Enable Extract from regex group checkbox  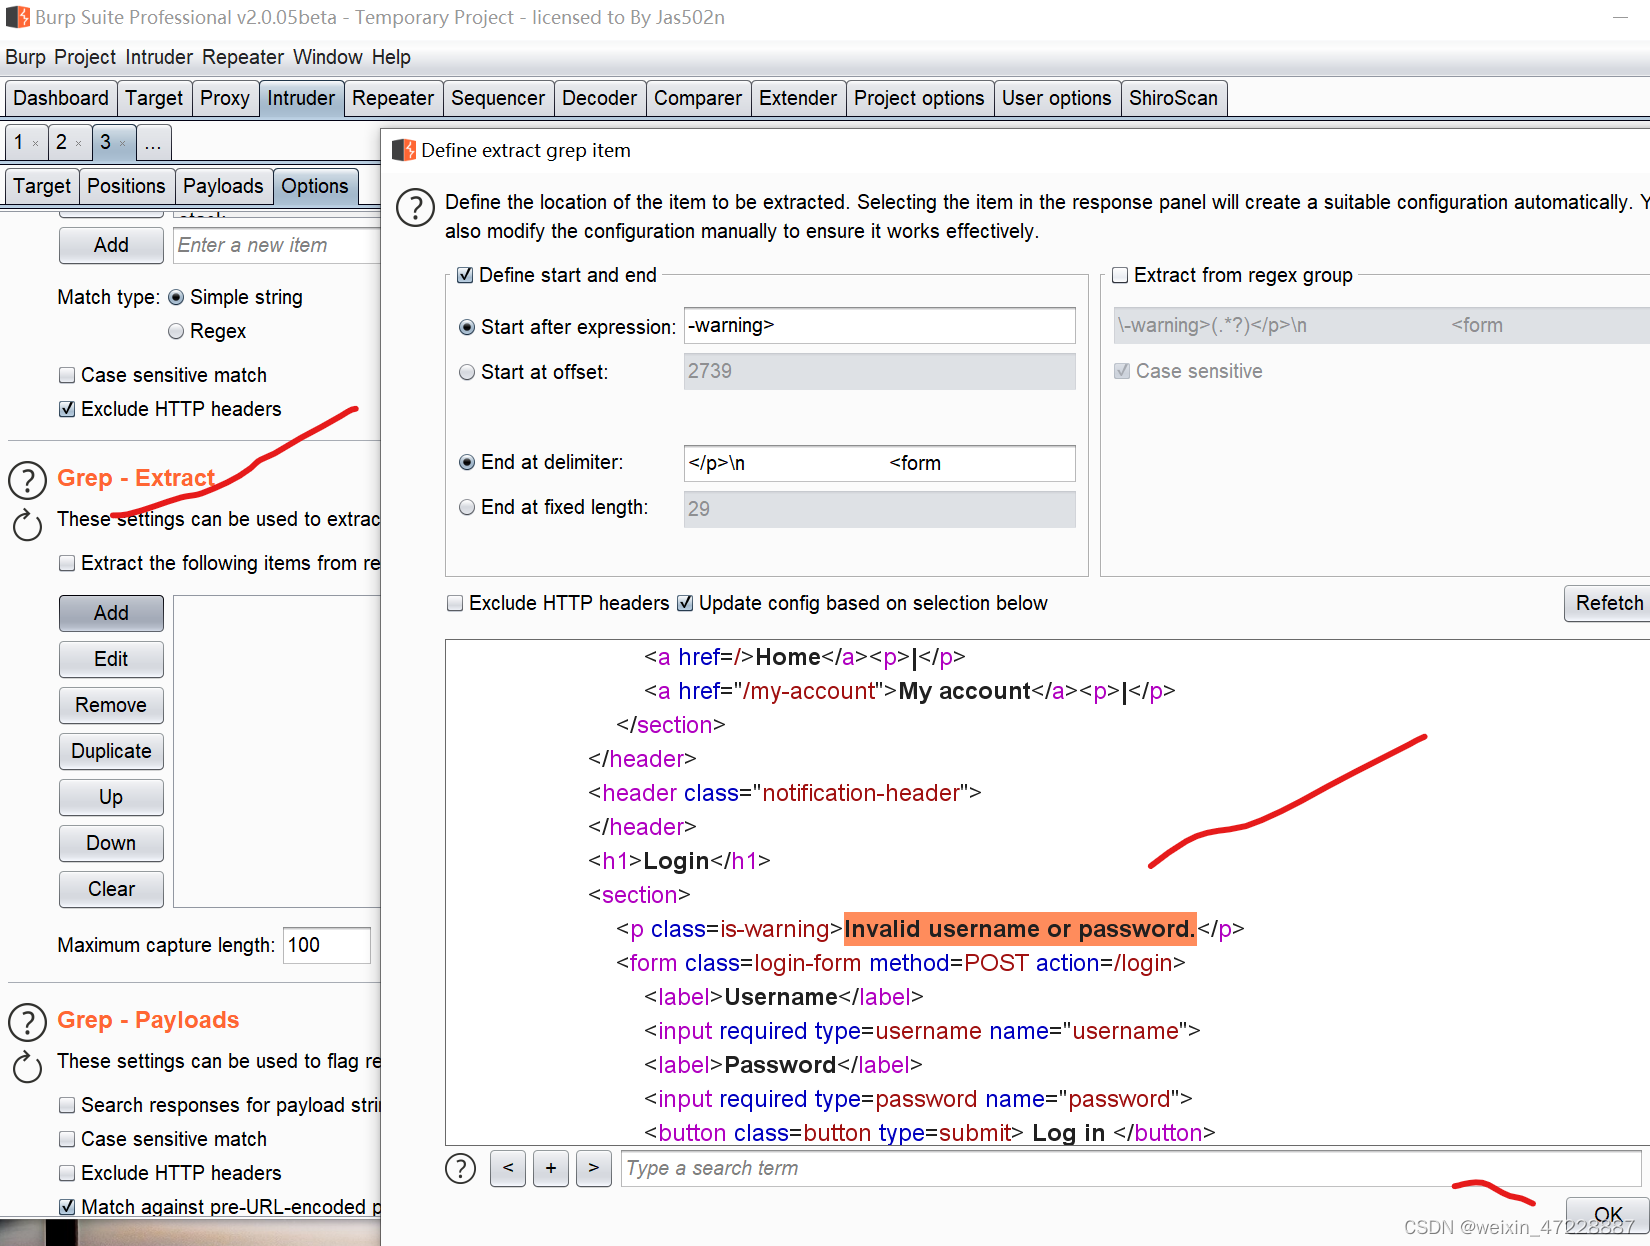[1120, 275]
